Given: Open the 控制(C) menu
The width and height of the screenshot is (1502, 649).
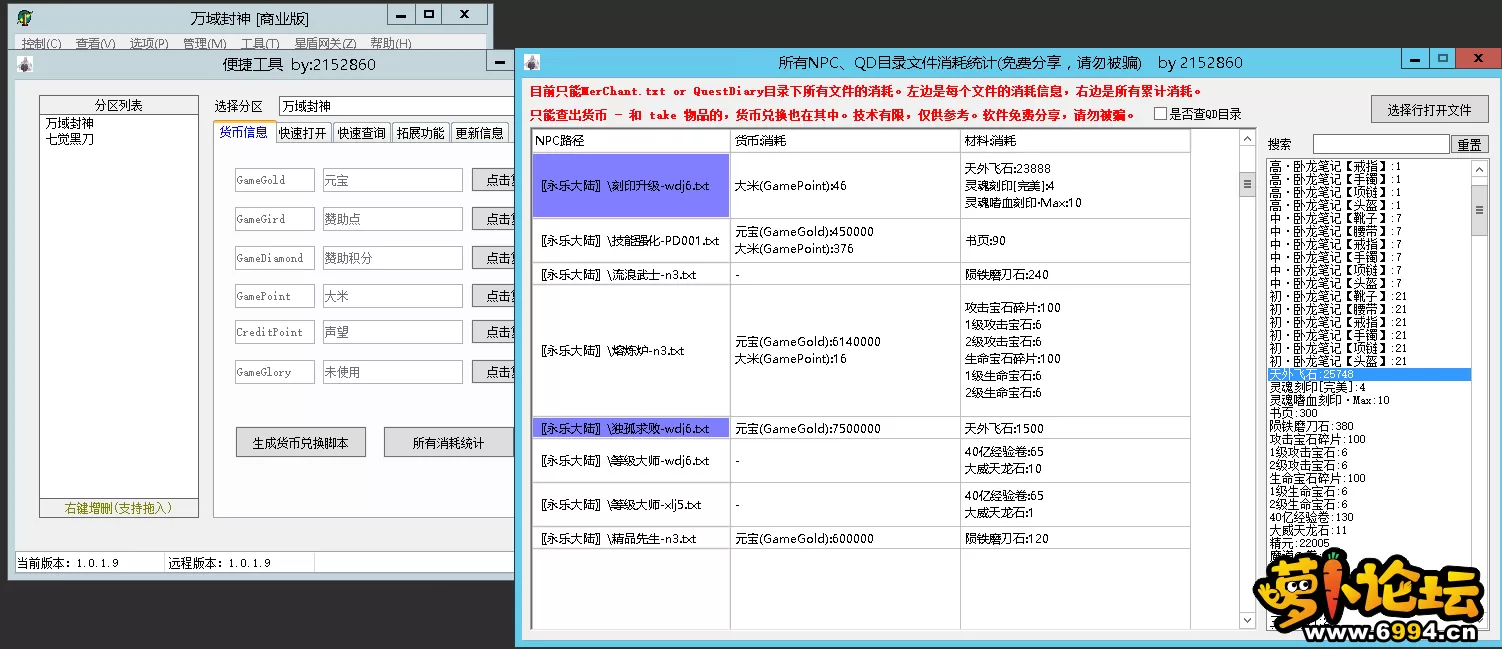Looking at the screenshot, I should pos(41,44).
